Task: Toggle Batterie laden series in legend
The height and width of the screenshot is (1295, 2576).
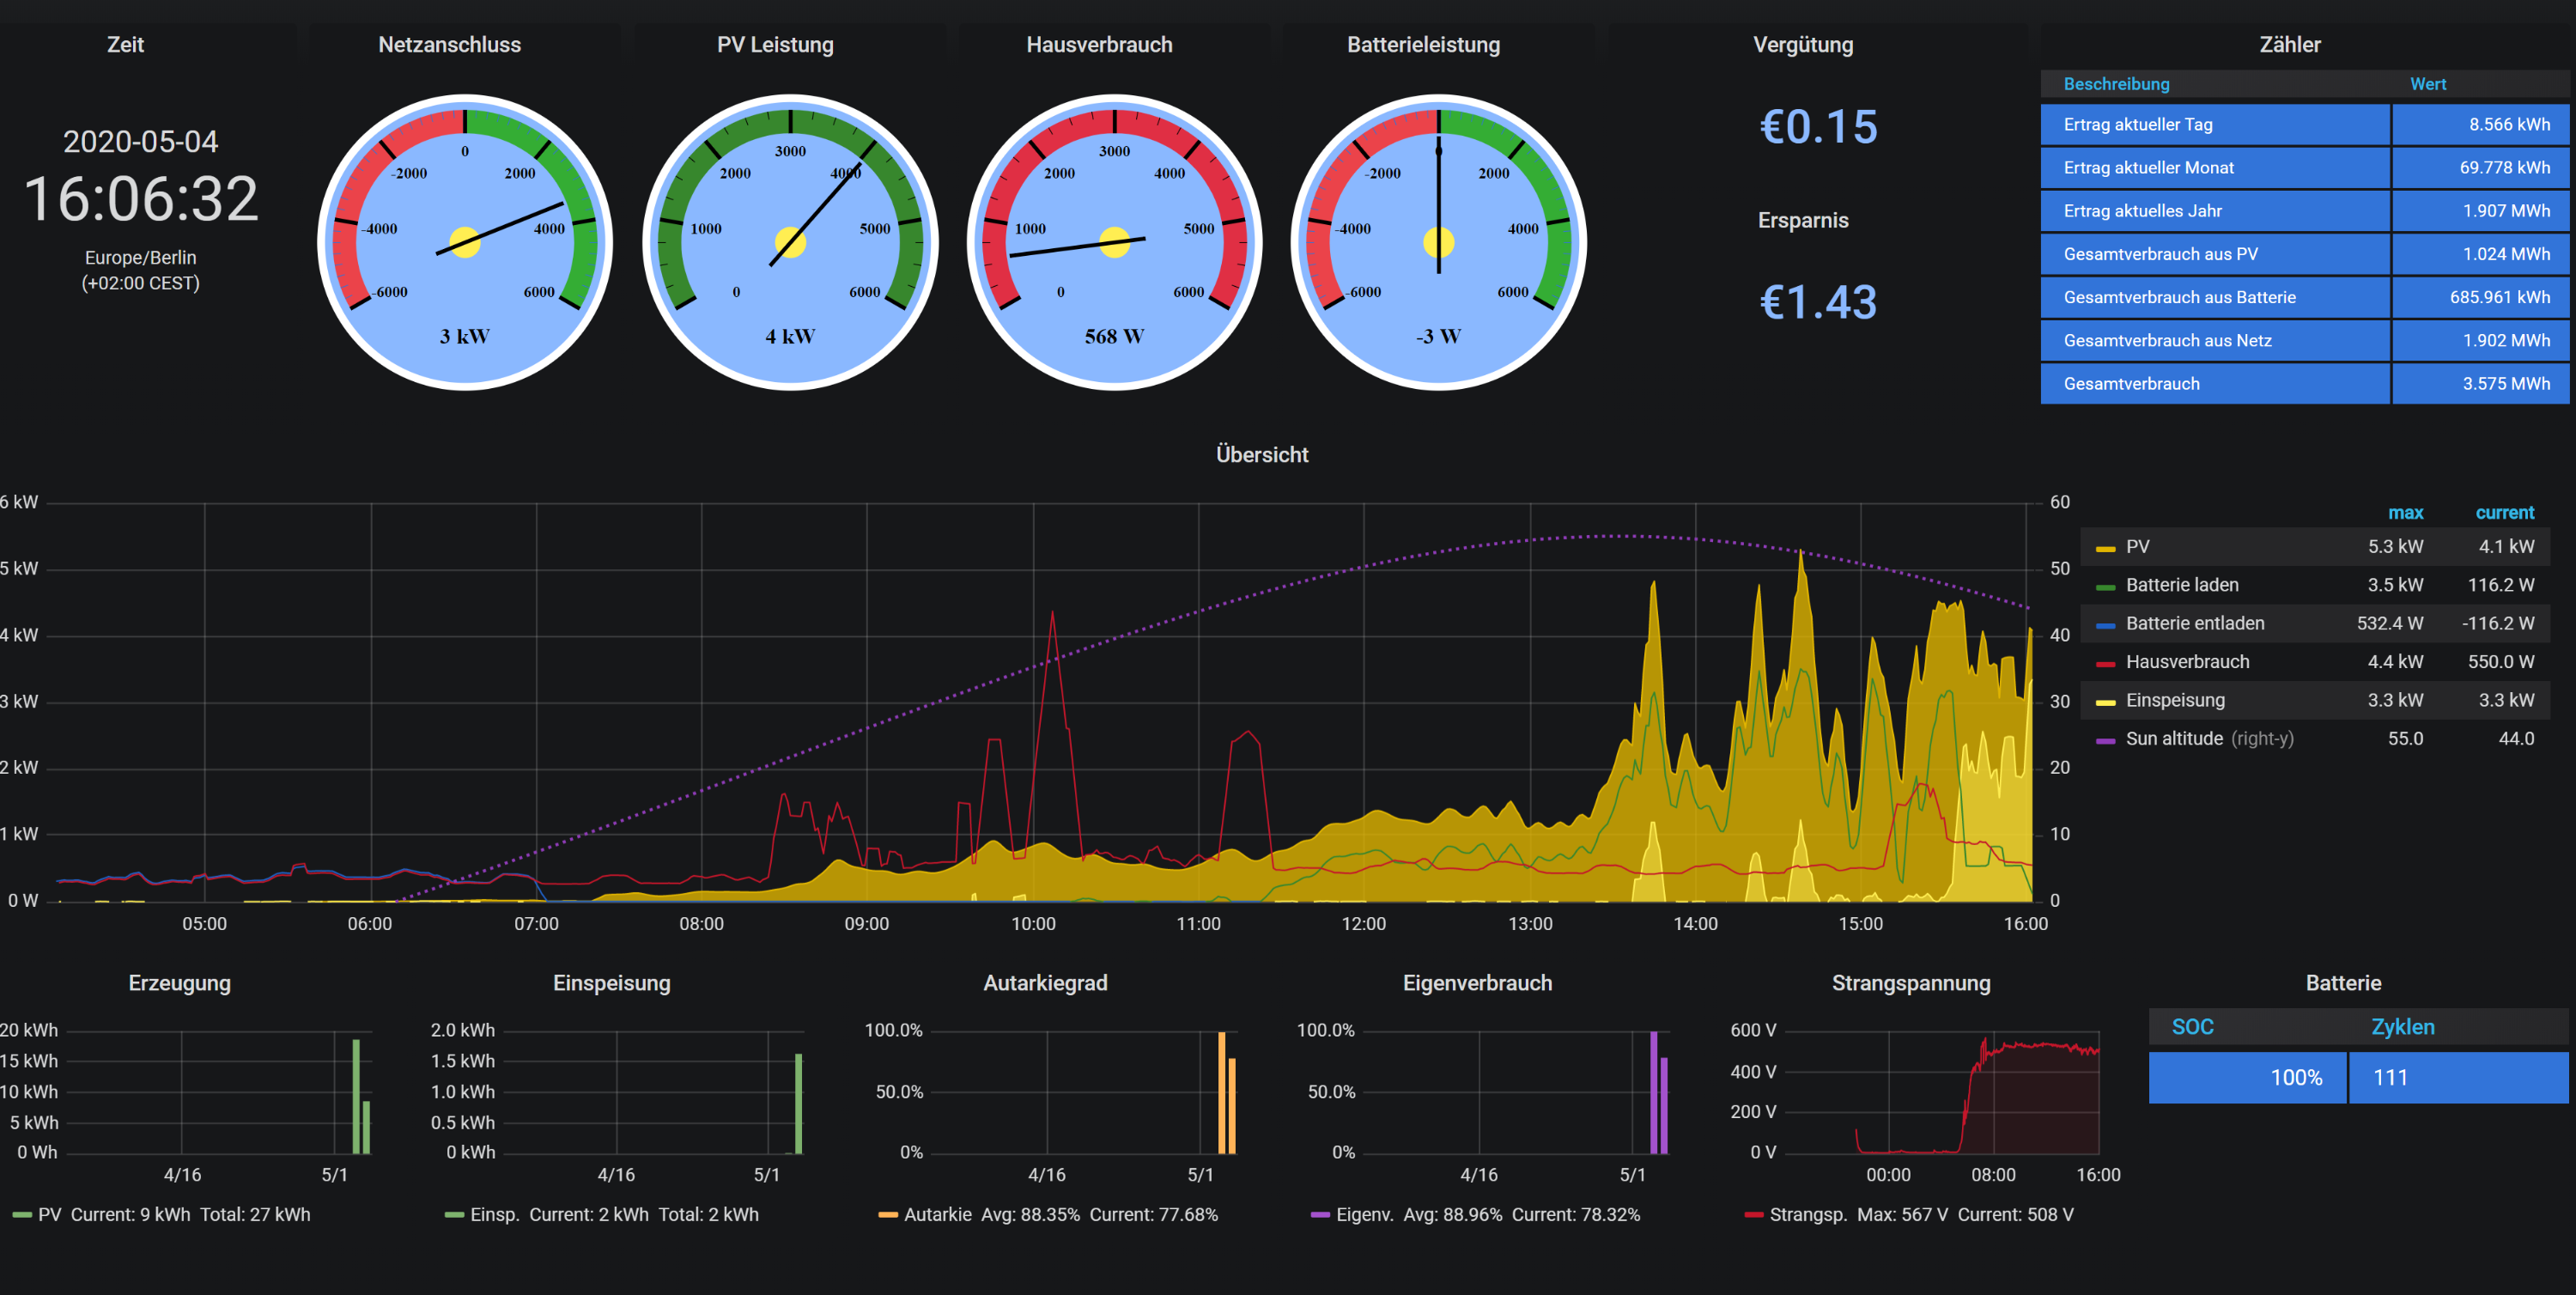Action: (2181, 585)
